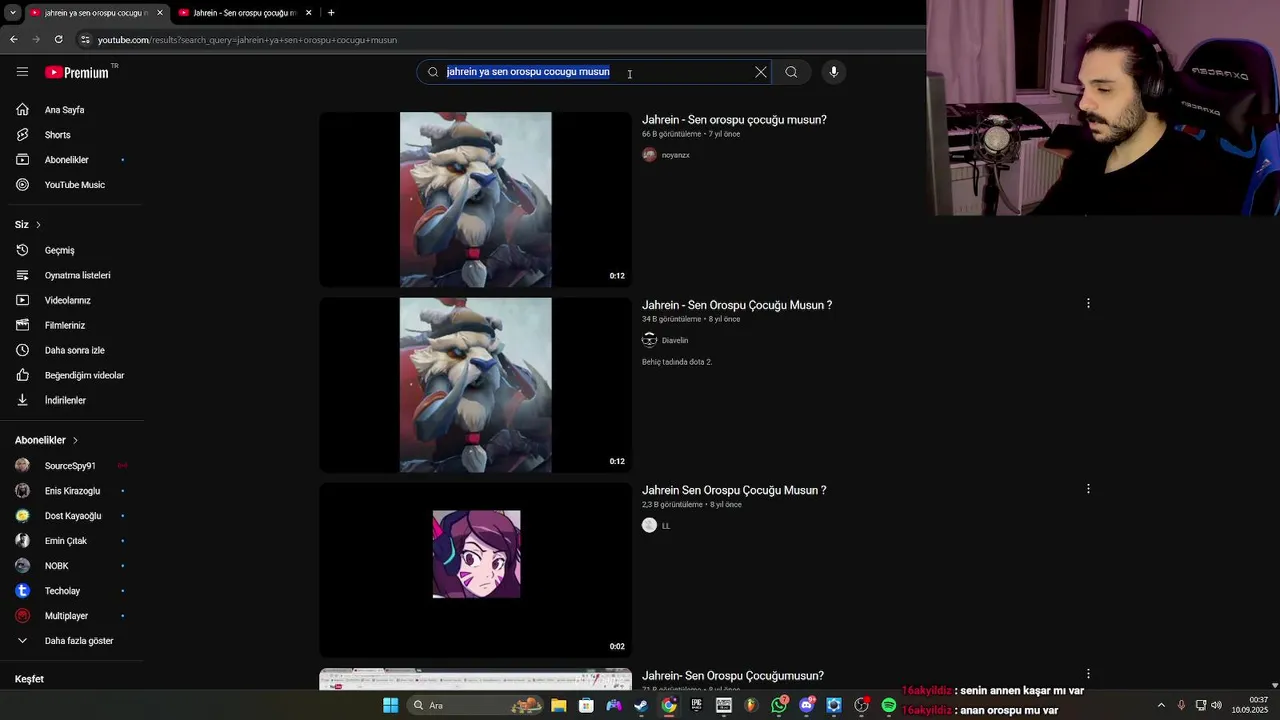Open third video thumbnail by LL
The height and width of the screenshot is (720, 1280).
(475, 570)
